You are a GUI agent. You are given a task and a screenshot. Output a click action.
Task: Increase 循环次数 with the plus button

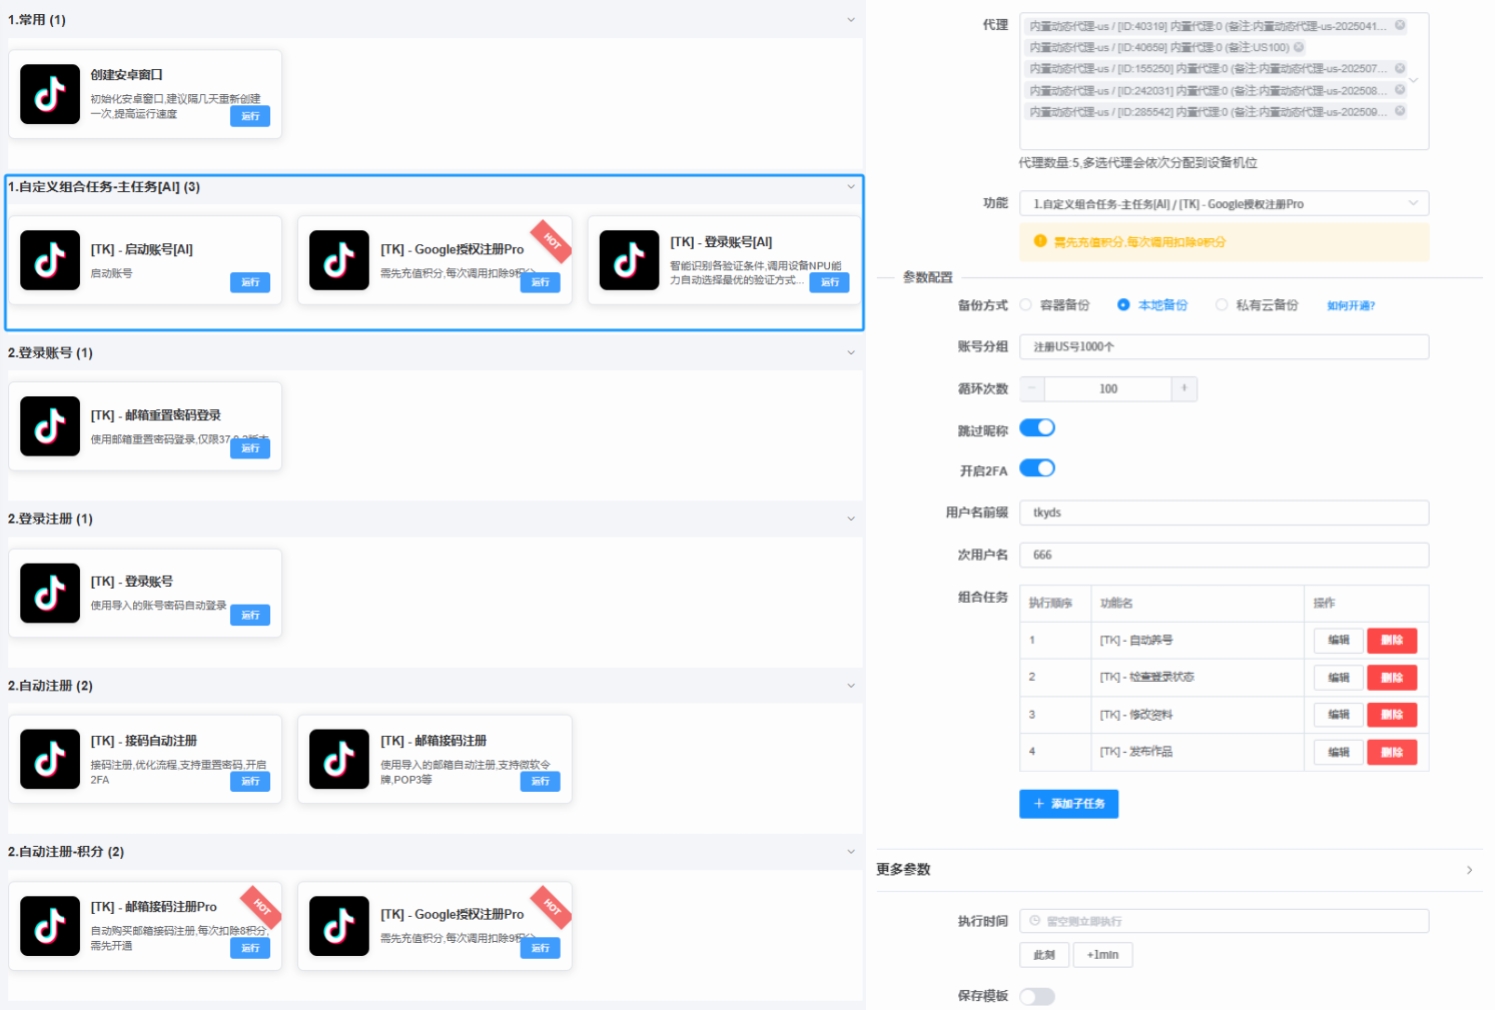[x=1184, y=389]
